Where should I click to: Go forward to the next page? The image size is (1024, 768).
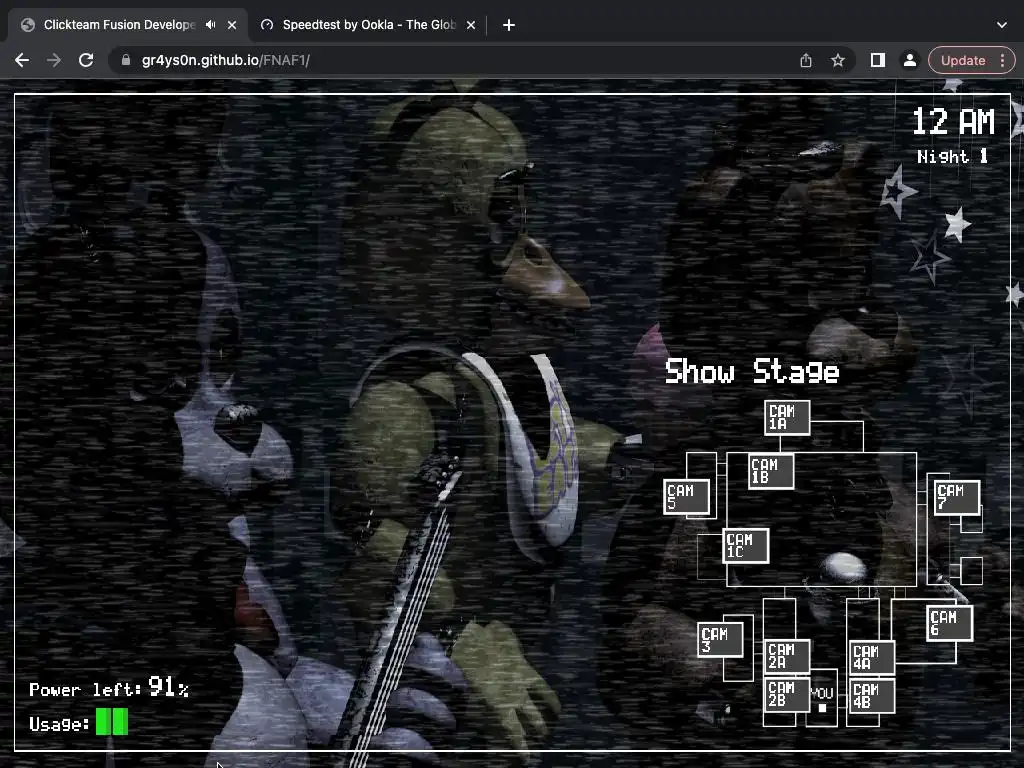(54, 60)
